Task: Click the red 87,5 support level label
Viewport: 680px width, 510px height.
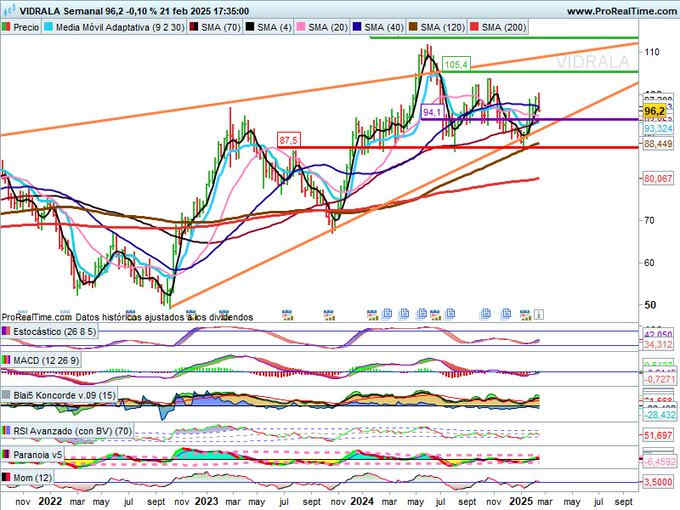Action: coord(288,141)
